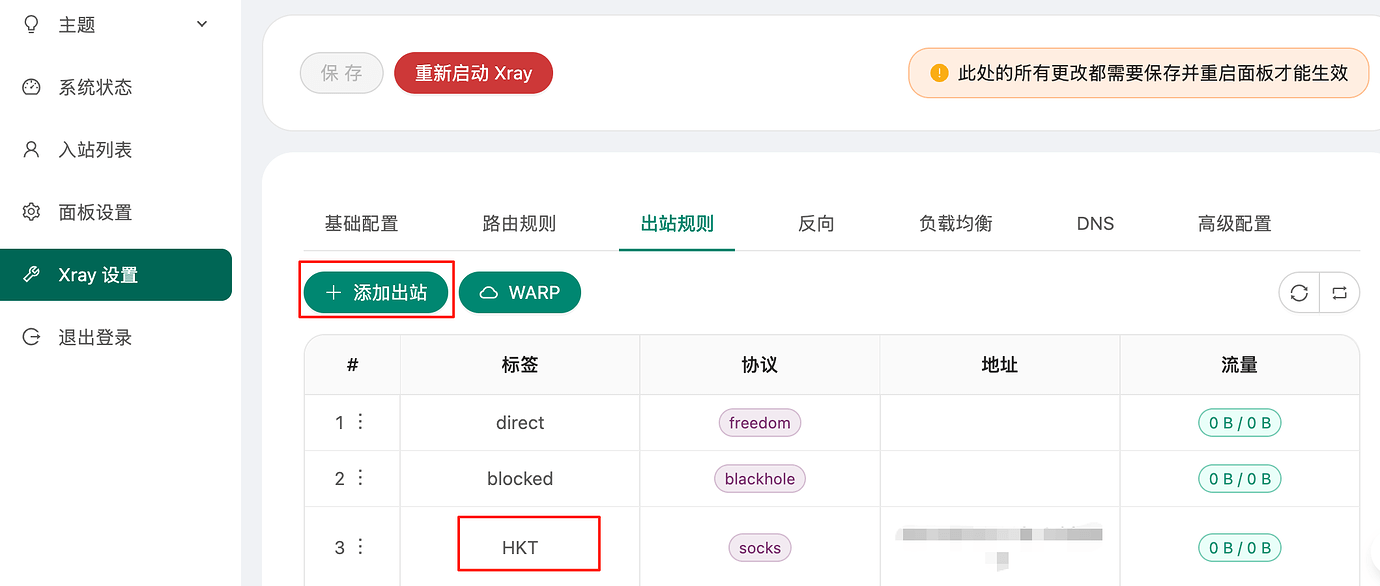Click the red restart Xray button
The width and height of the screenshot is (1380, 586).
[x=473, y=73]
